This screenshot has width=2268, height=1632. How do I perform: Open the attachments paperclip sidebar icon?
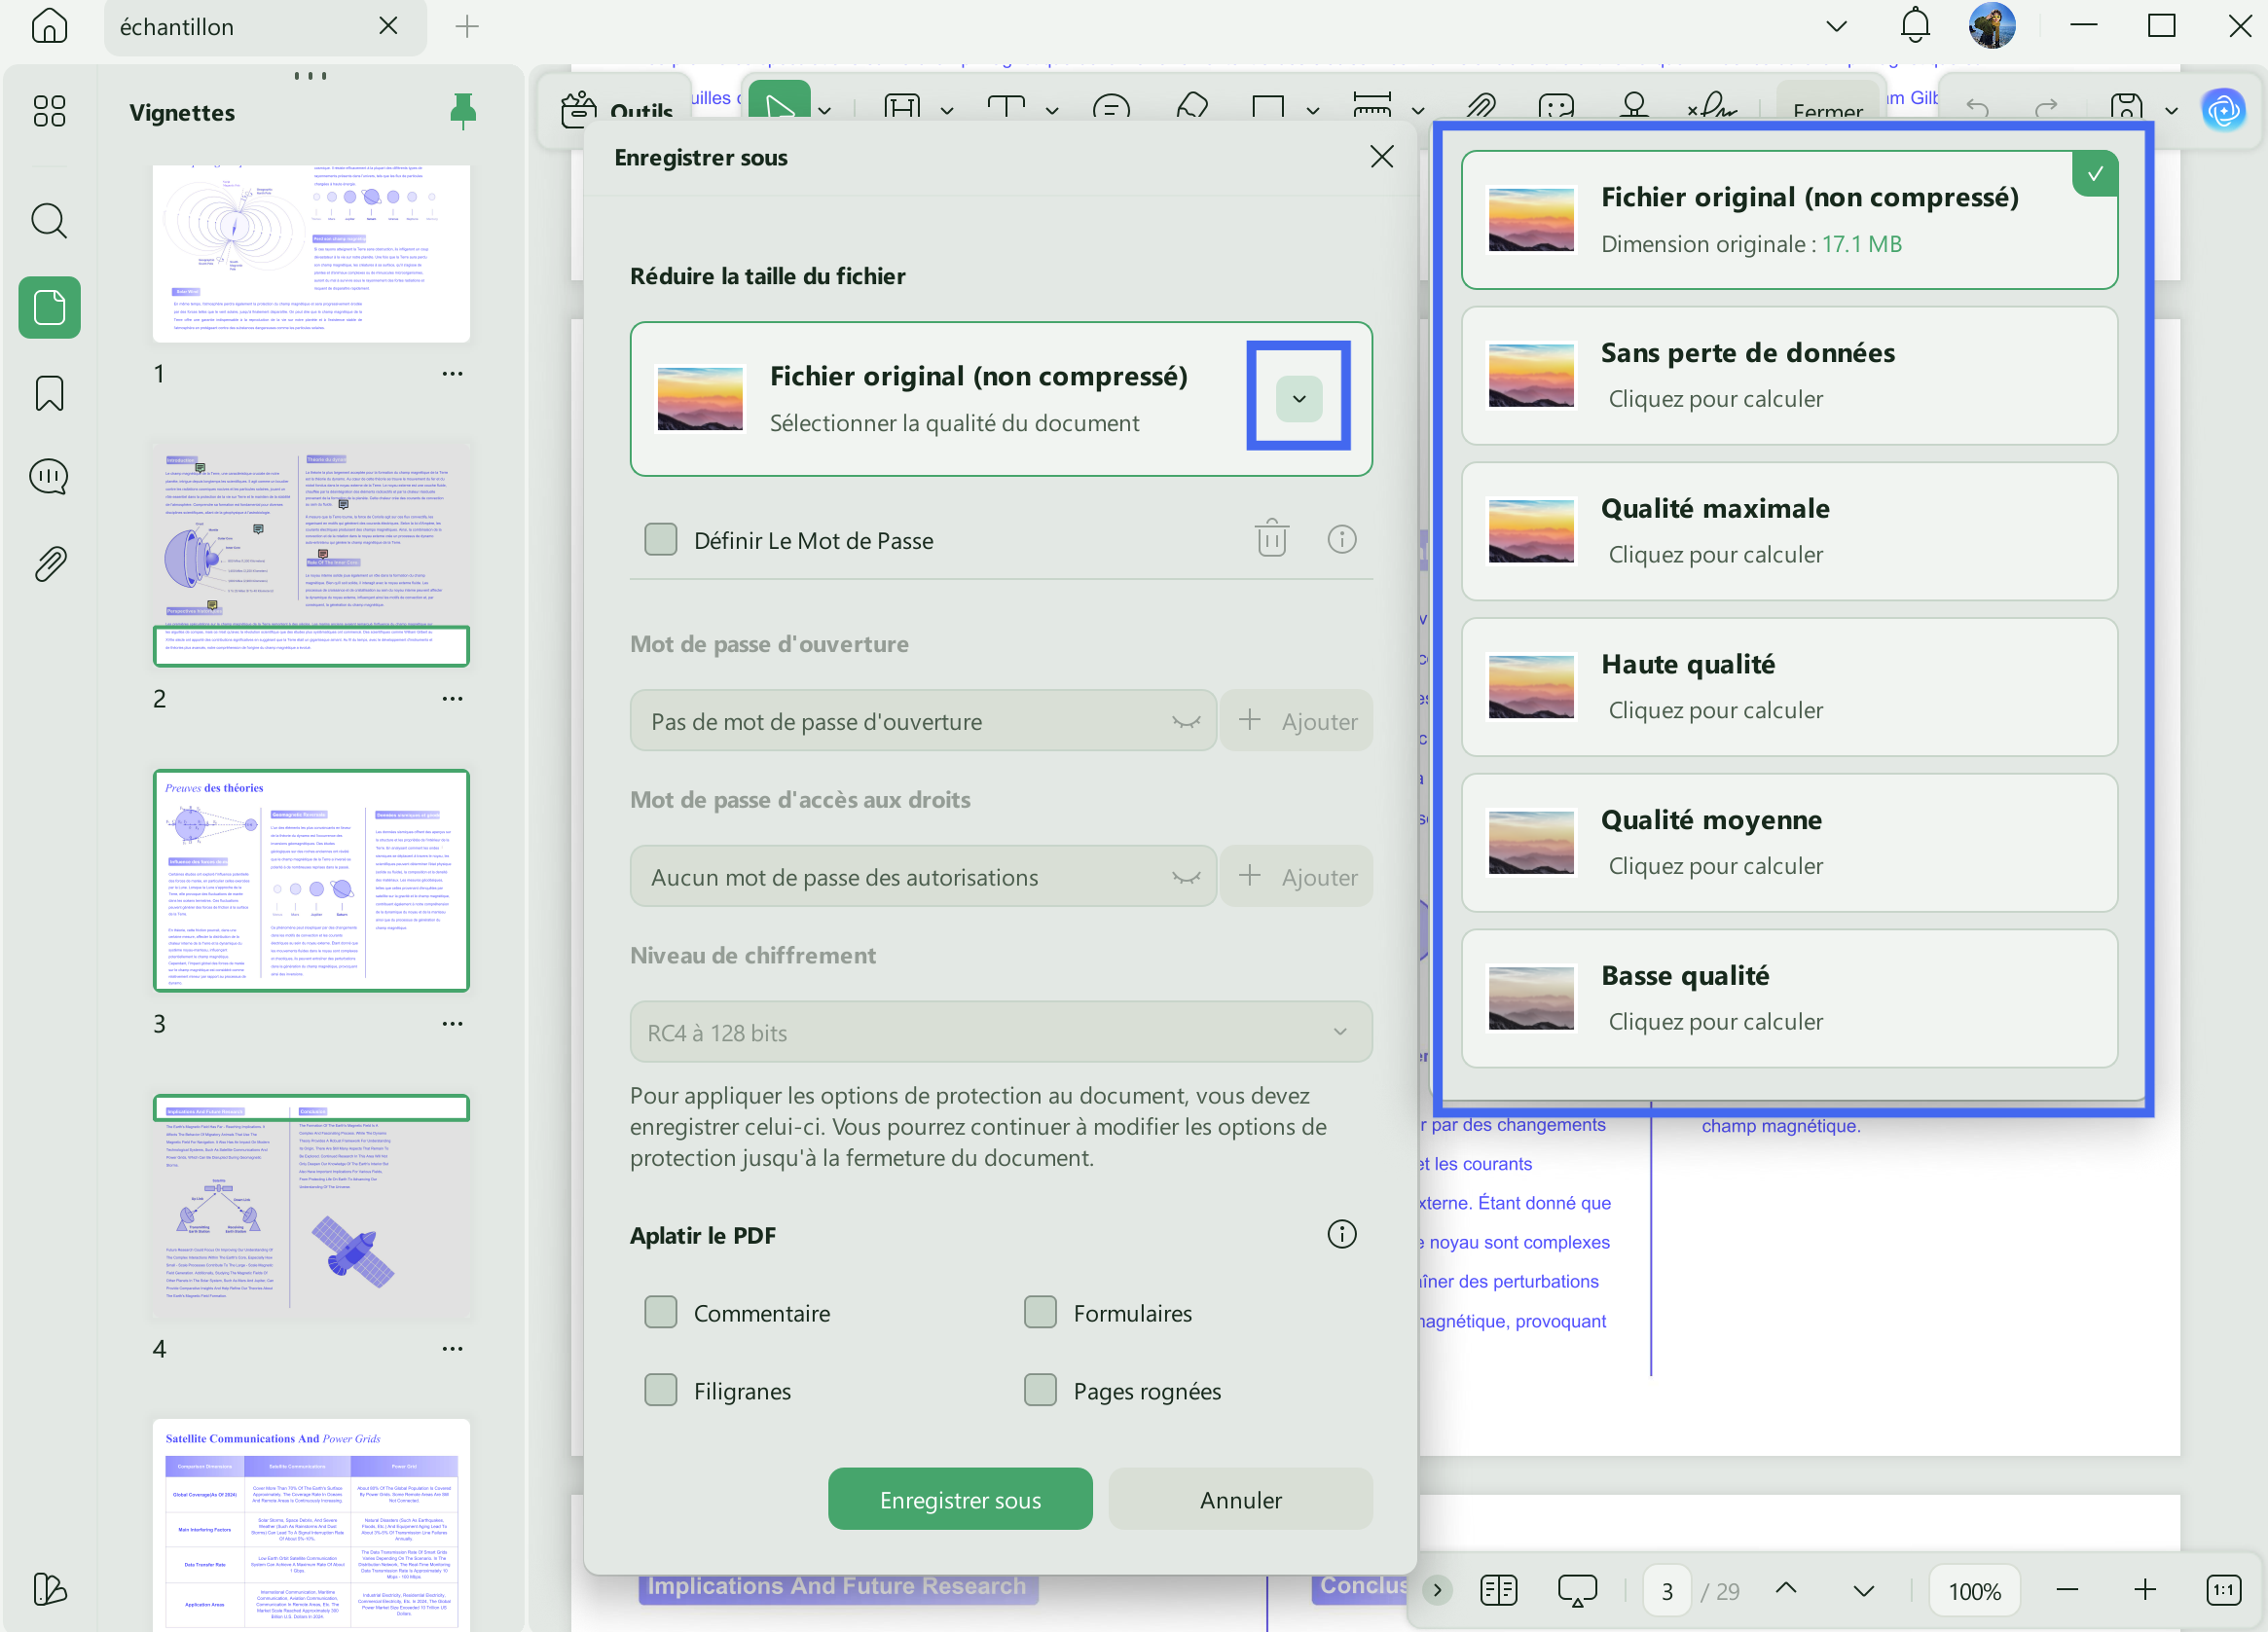click(49, 564)
